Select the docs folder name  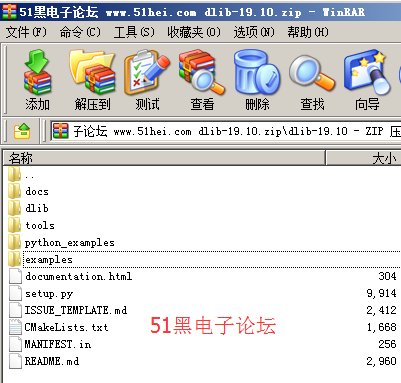coord(37,192)
